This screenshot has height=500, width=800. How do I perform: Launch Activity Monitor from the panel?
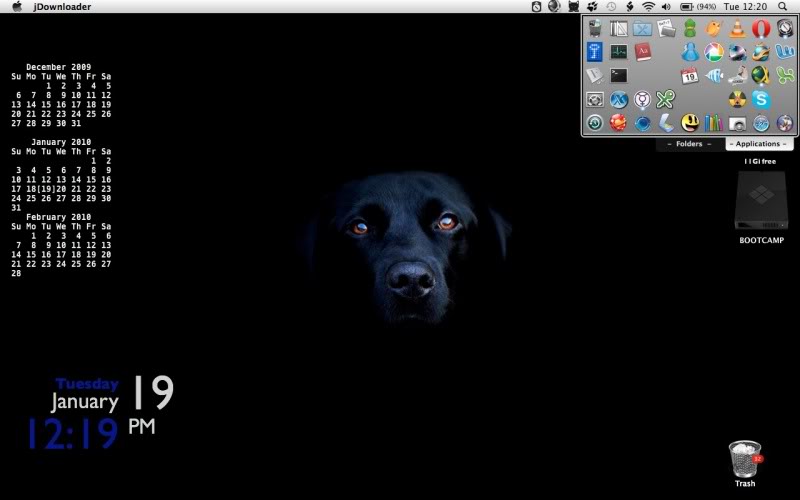click(x=619, y=52)
